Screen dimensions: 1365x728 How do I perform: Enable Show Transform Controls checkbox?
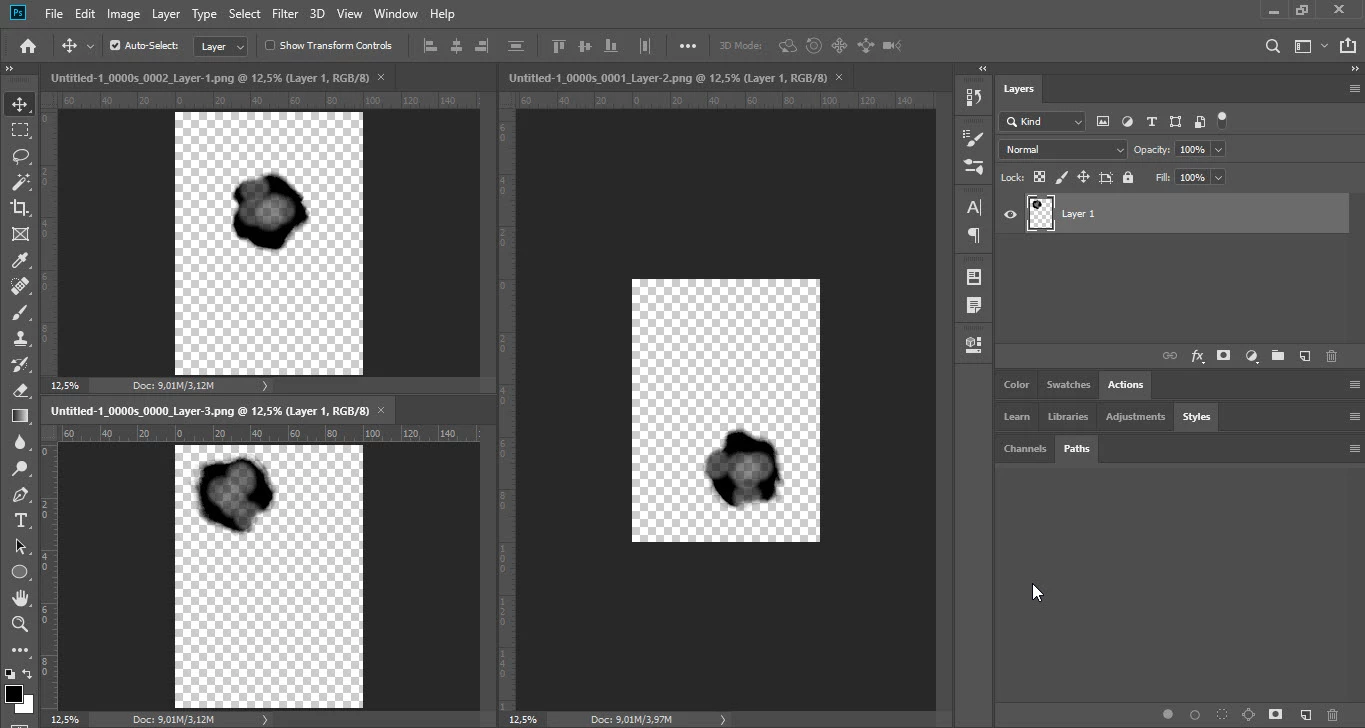coord(270,45)
